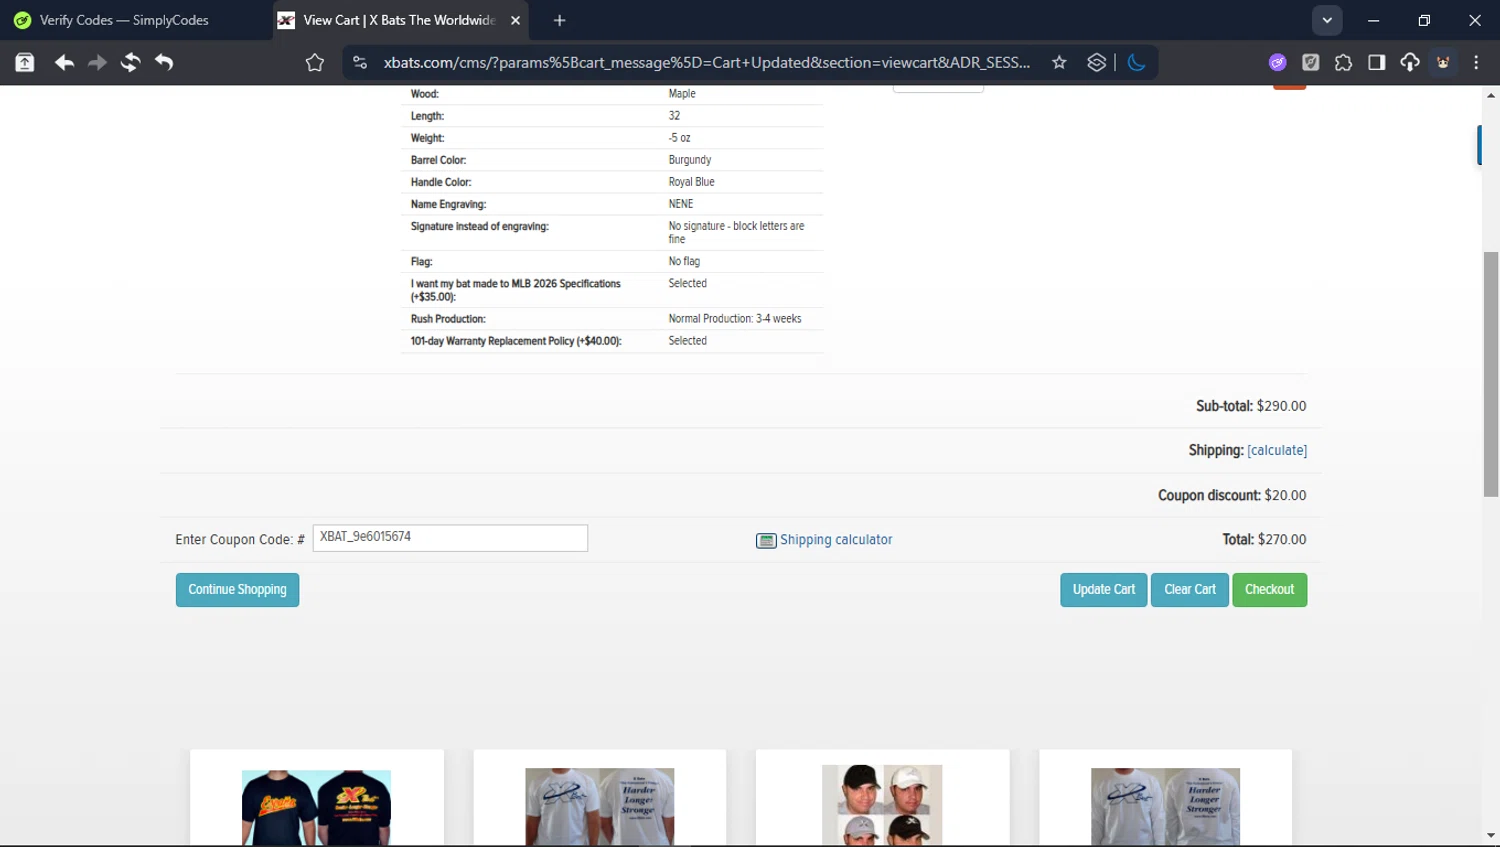
Task: Open the Extensions puzzle piece menu
Action: pos(1343,63)
